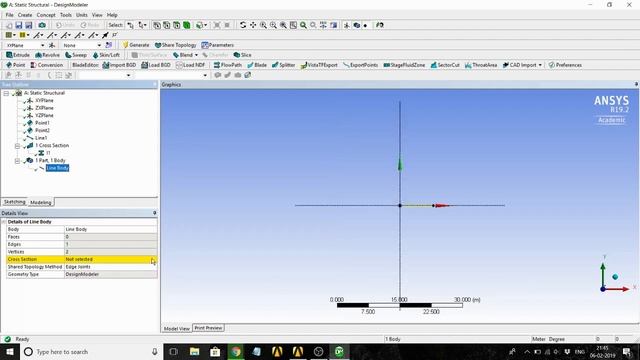Switch to the Modeling tab
Viewport: 640px width, 360px height.
tap(41, 202)
